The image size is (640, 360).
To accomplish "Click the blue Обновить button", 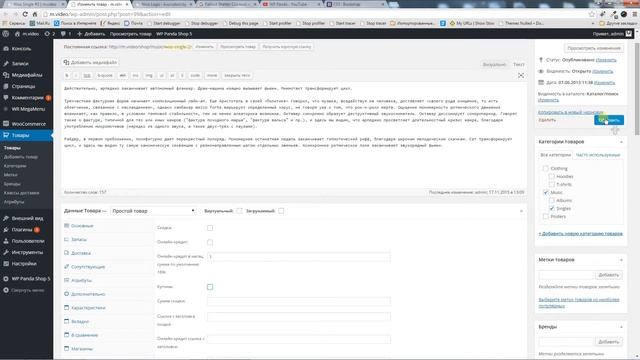I will tap(609, 120).
